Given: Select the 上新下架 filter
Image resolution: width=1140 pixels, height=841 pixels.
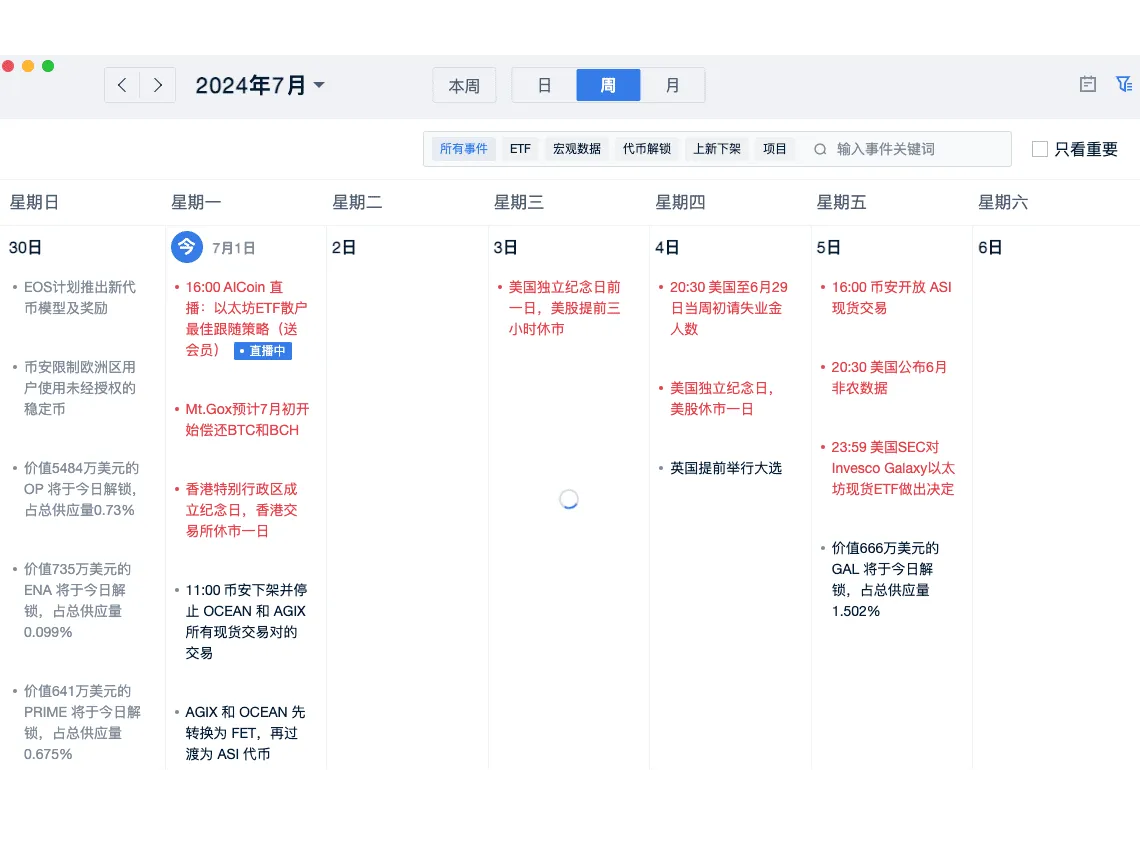Looking at the screenshot, I should (x=717, y=149).
